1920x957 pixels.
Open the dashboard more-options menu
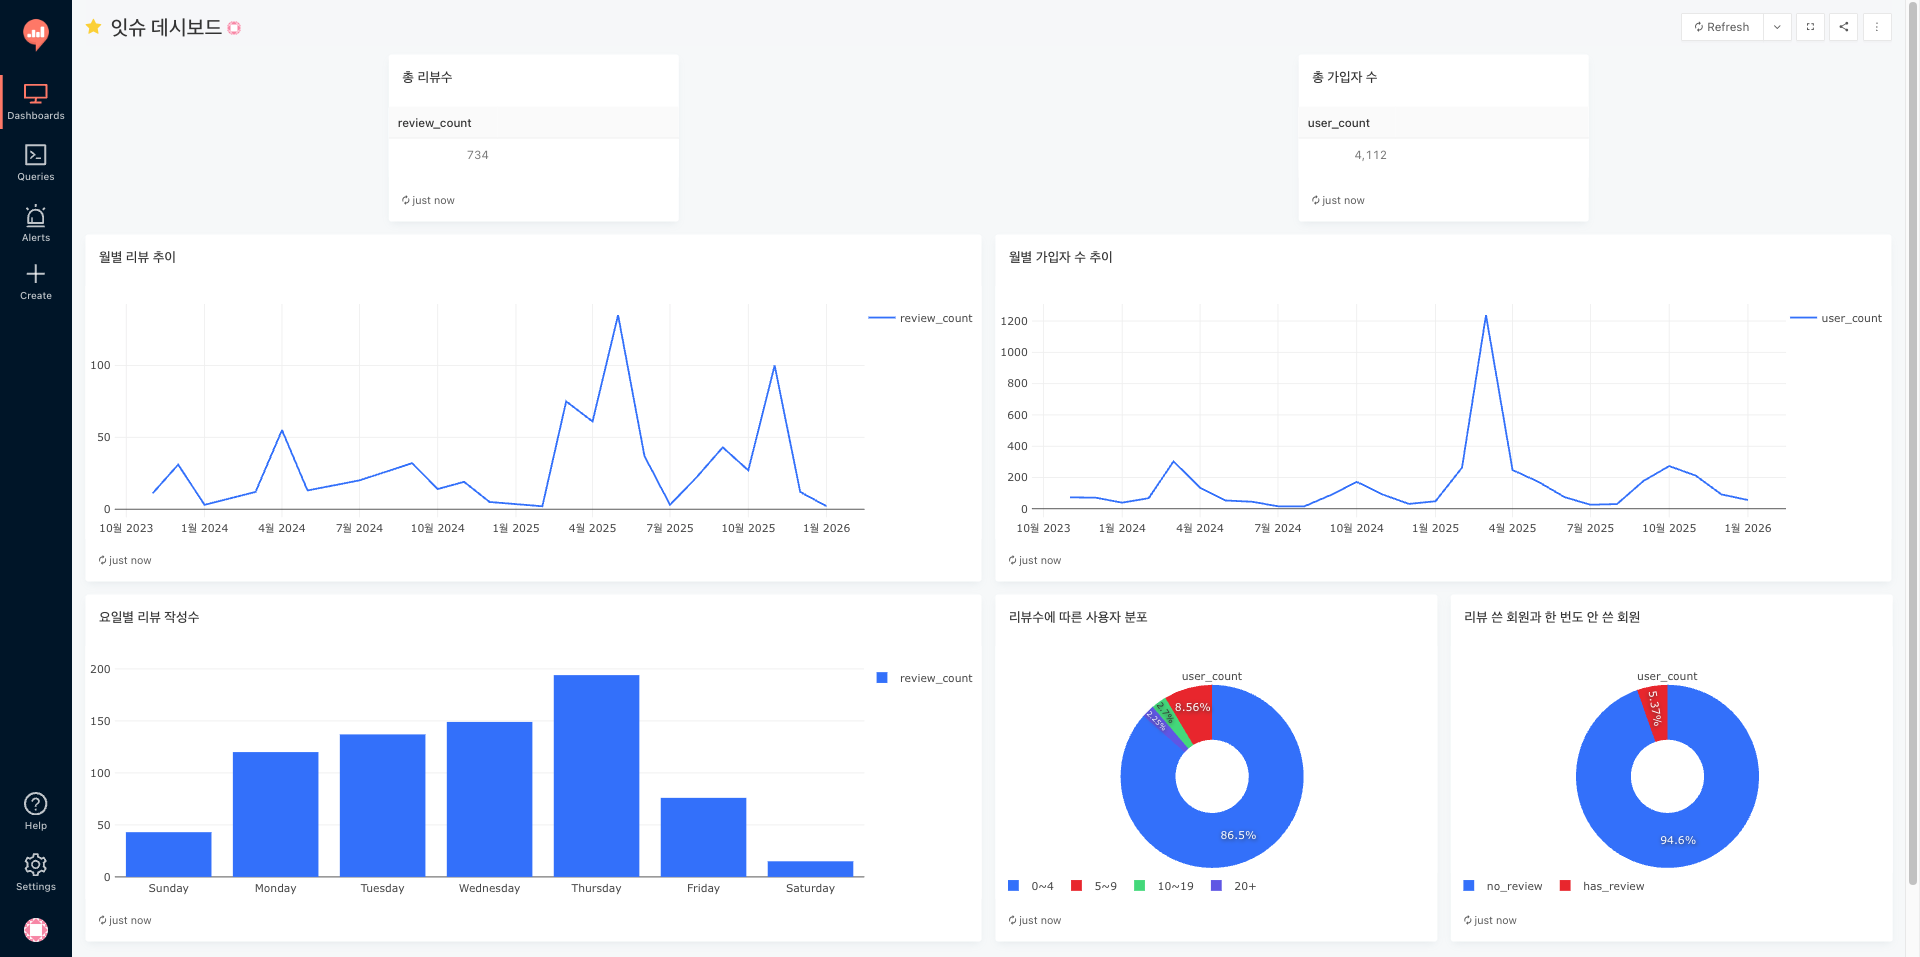(1877, 27)
